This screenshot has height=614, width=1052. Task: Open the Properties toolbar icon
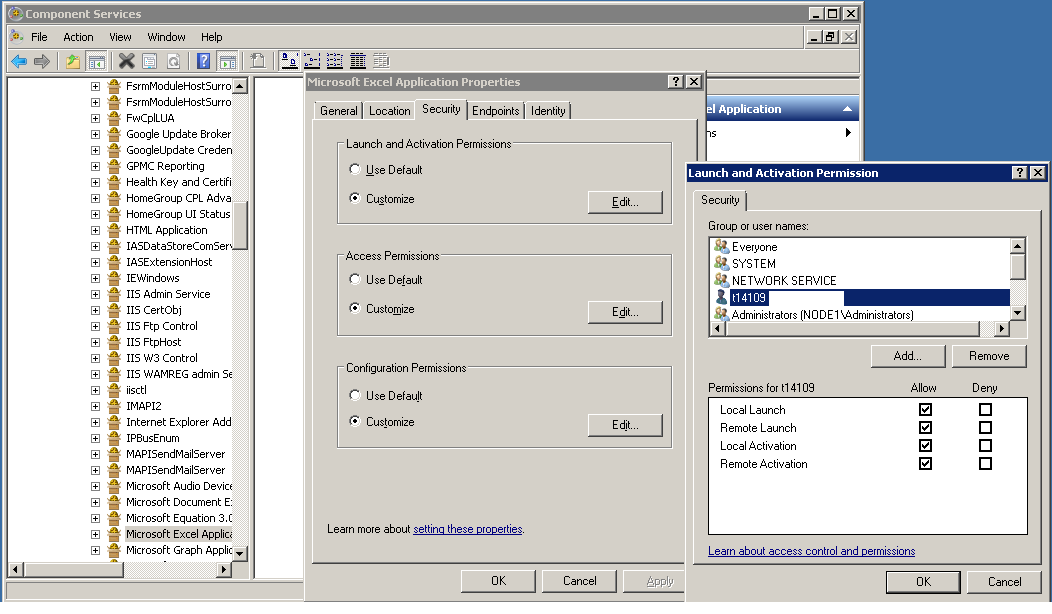coord(150,60)
